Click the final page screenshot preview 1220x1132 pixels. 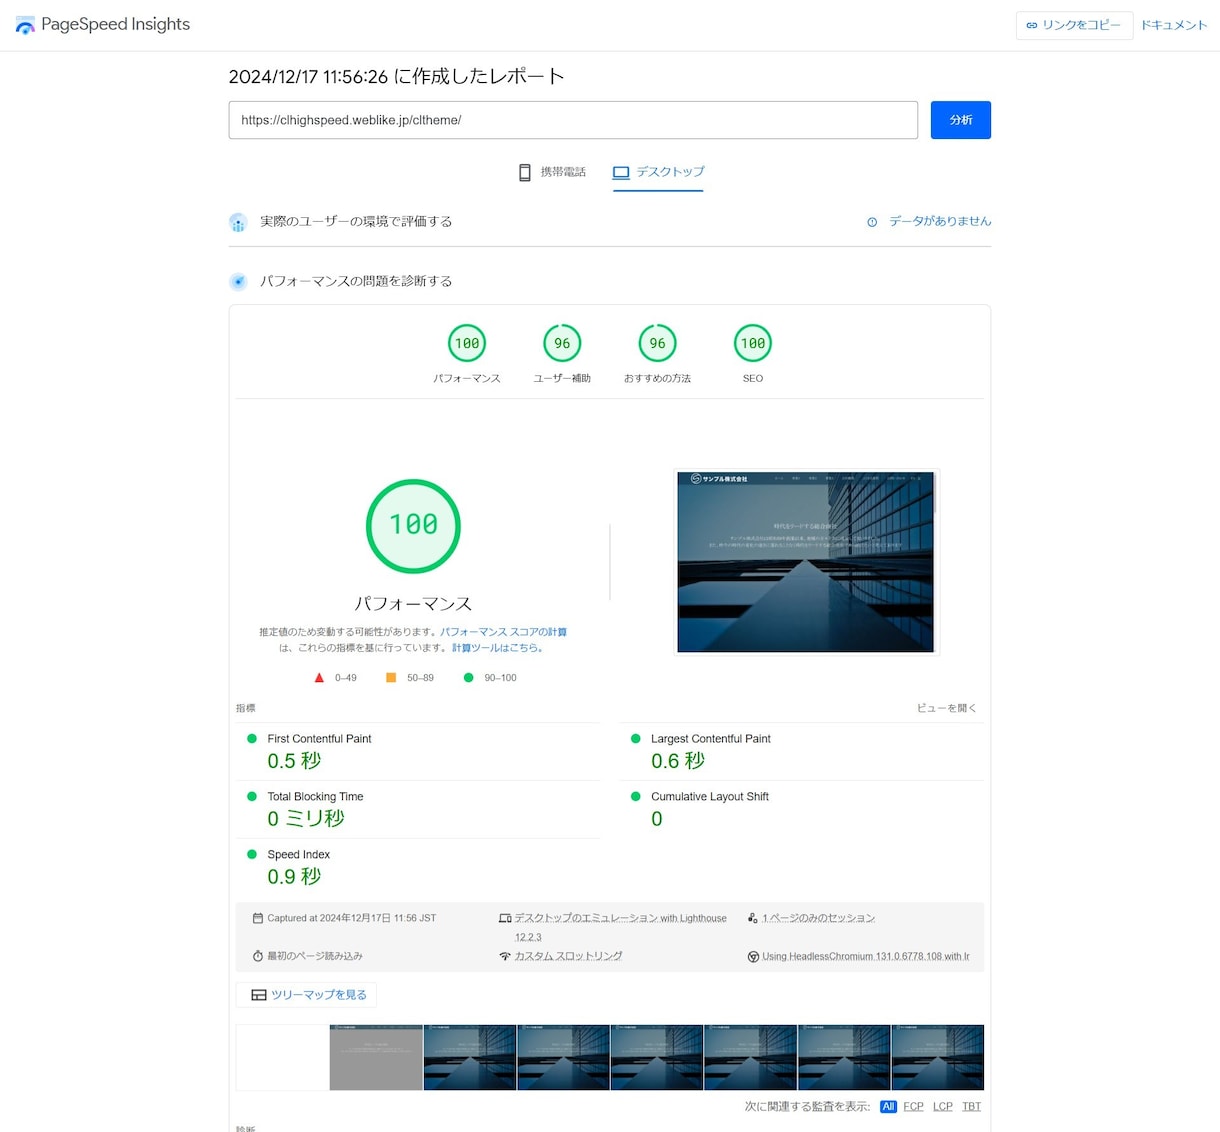[x=806, y=562]
